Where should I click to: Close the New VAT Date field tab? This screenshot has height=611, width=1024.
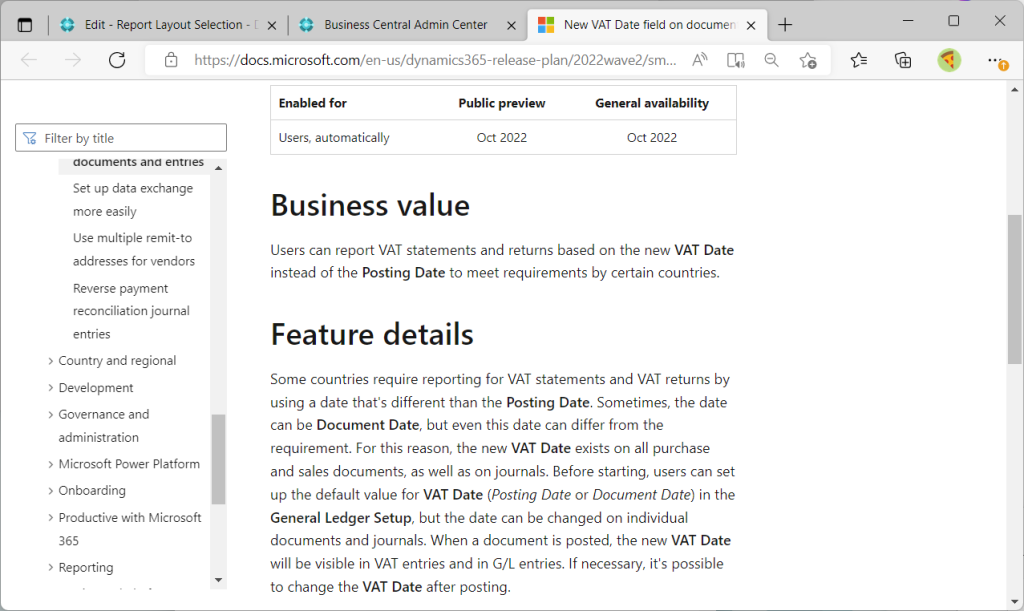[751, 25]
